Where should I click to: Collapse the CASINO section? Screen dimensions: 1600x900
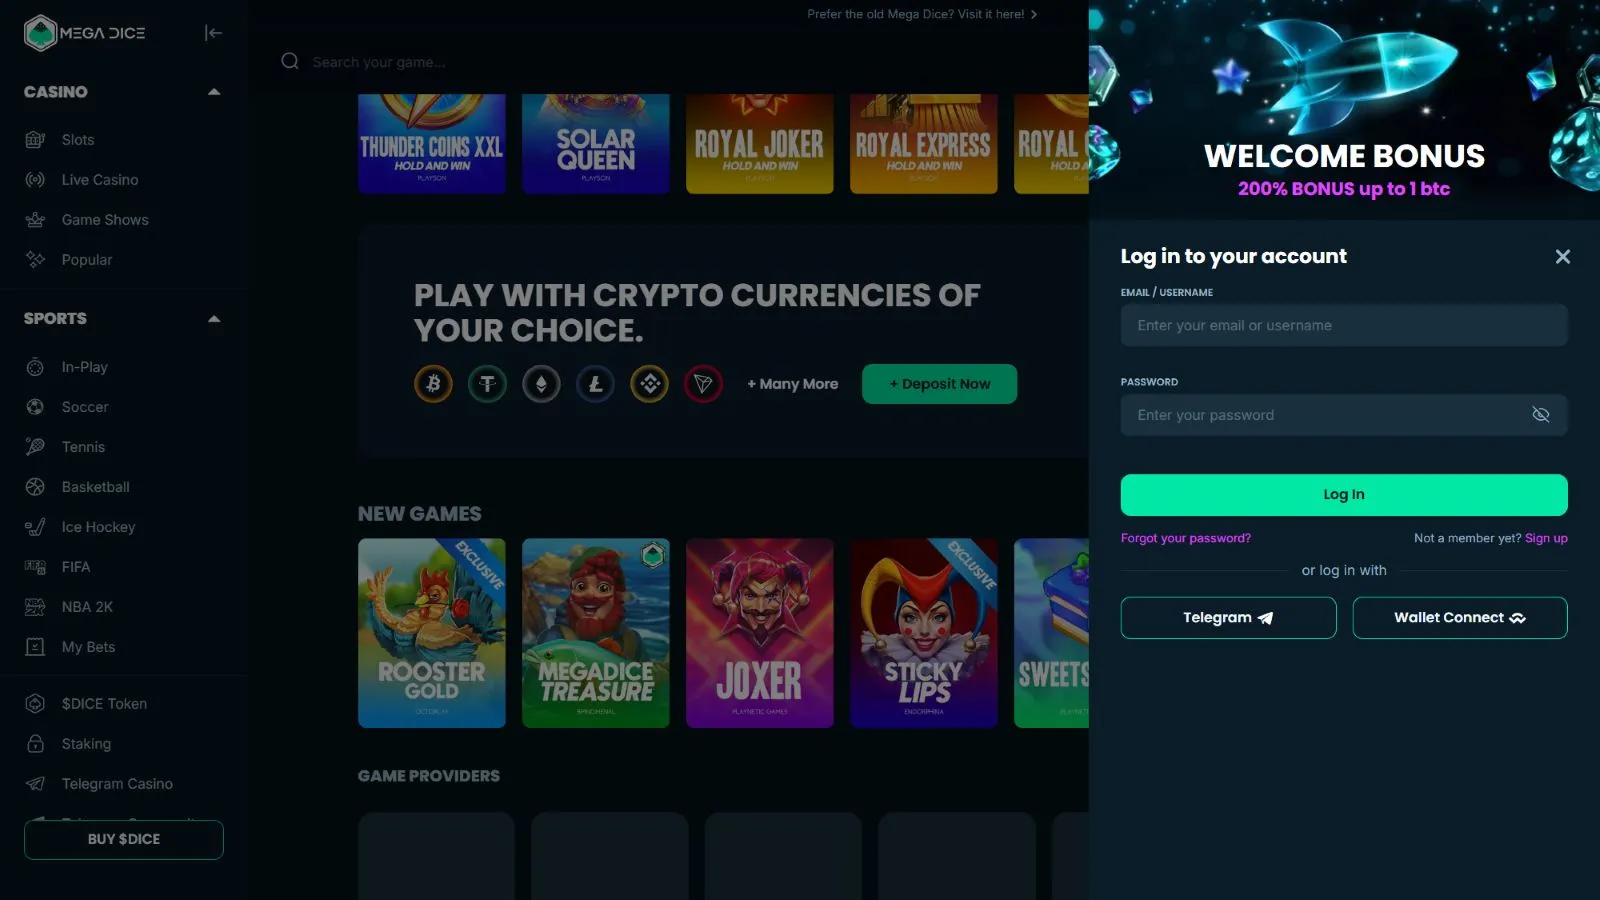(x=214, y=92)
